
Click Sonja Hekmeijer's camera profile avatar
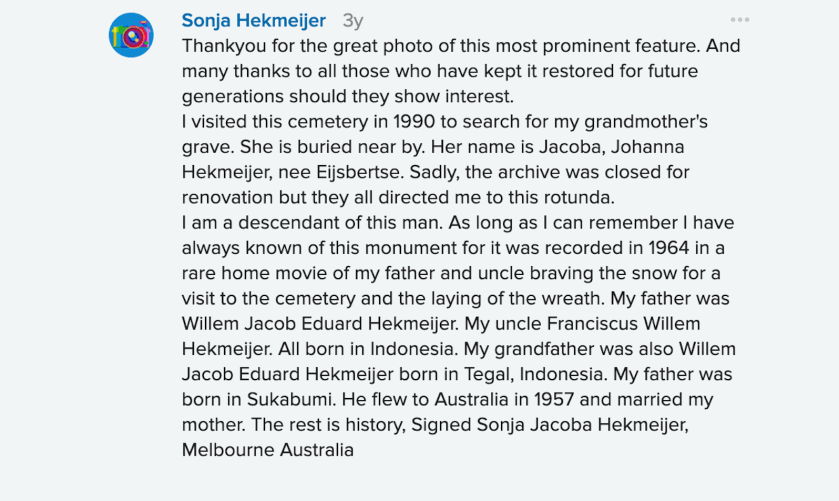(131, 35)
